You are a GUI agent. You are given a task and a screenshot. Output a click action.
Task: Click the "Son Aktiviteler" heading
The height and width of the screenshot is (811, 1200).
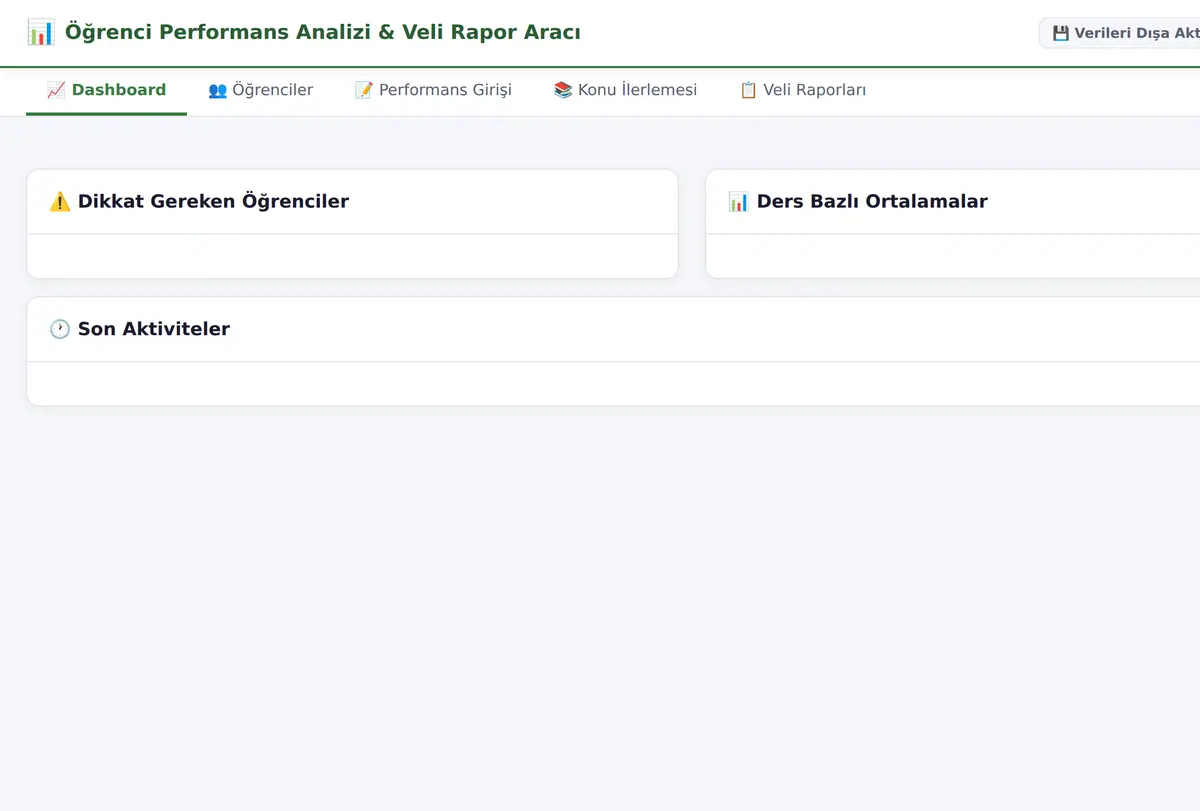point(154,329)
